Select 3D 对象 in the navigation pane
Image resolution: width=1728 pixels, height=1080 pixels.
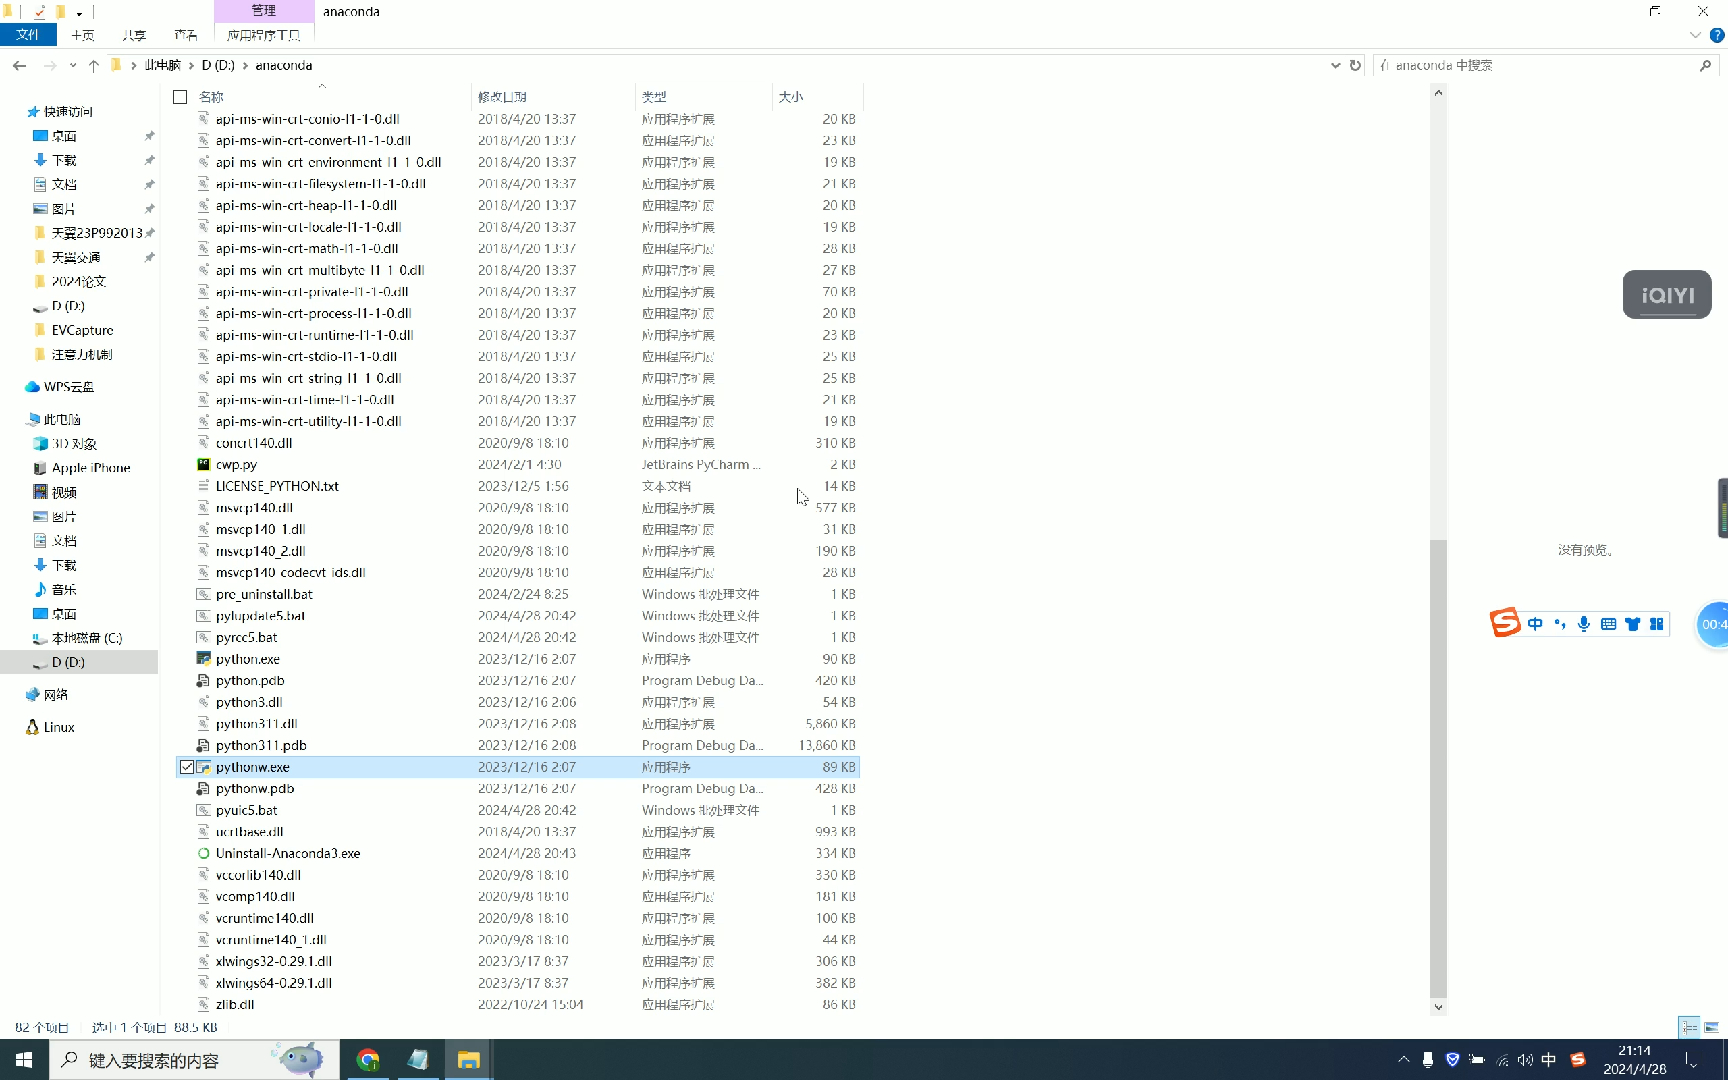point(65,444)
